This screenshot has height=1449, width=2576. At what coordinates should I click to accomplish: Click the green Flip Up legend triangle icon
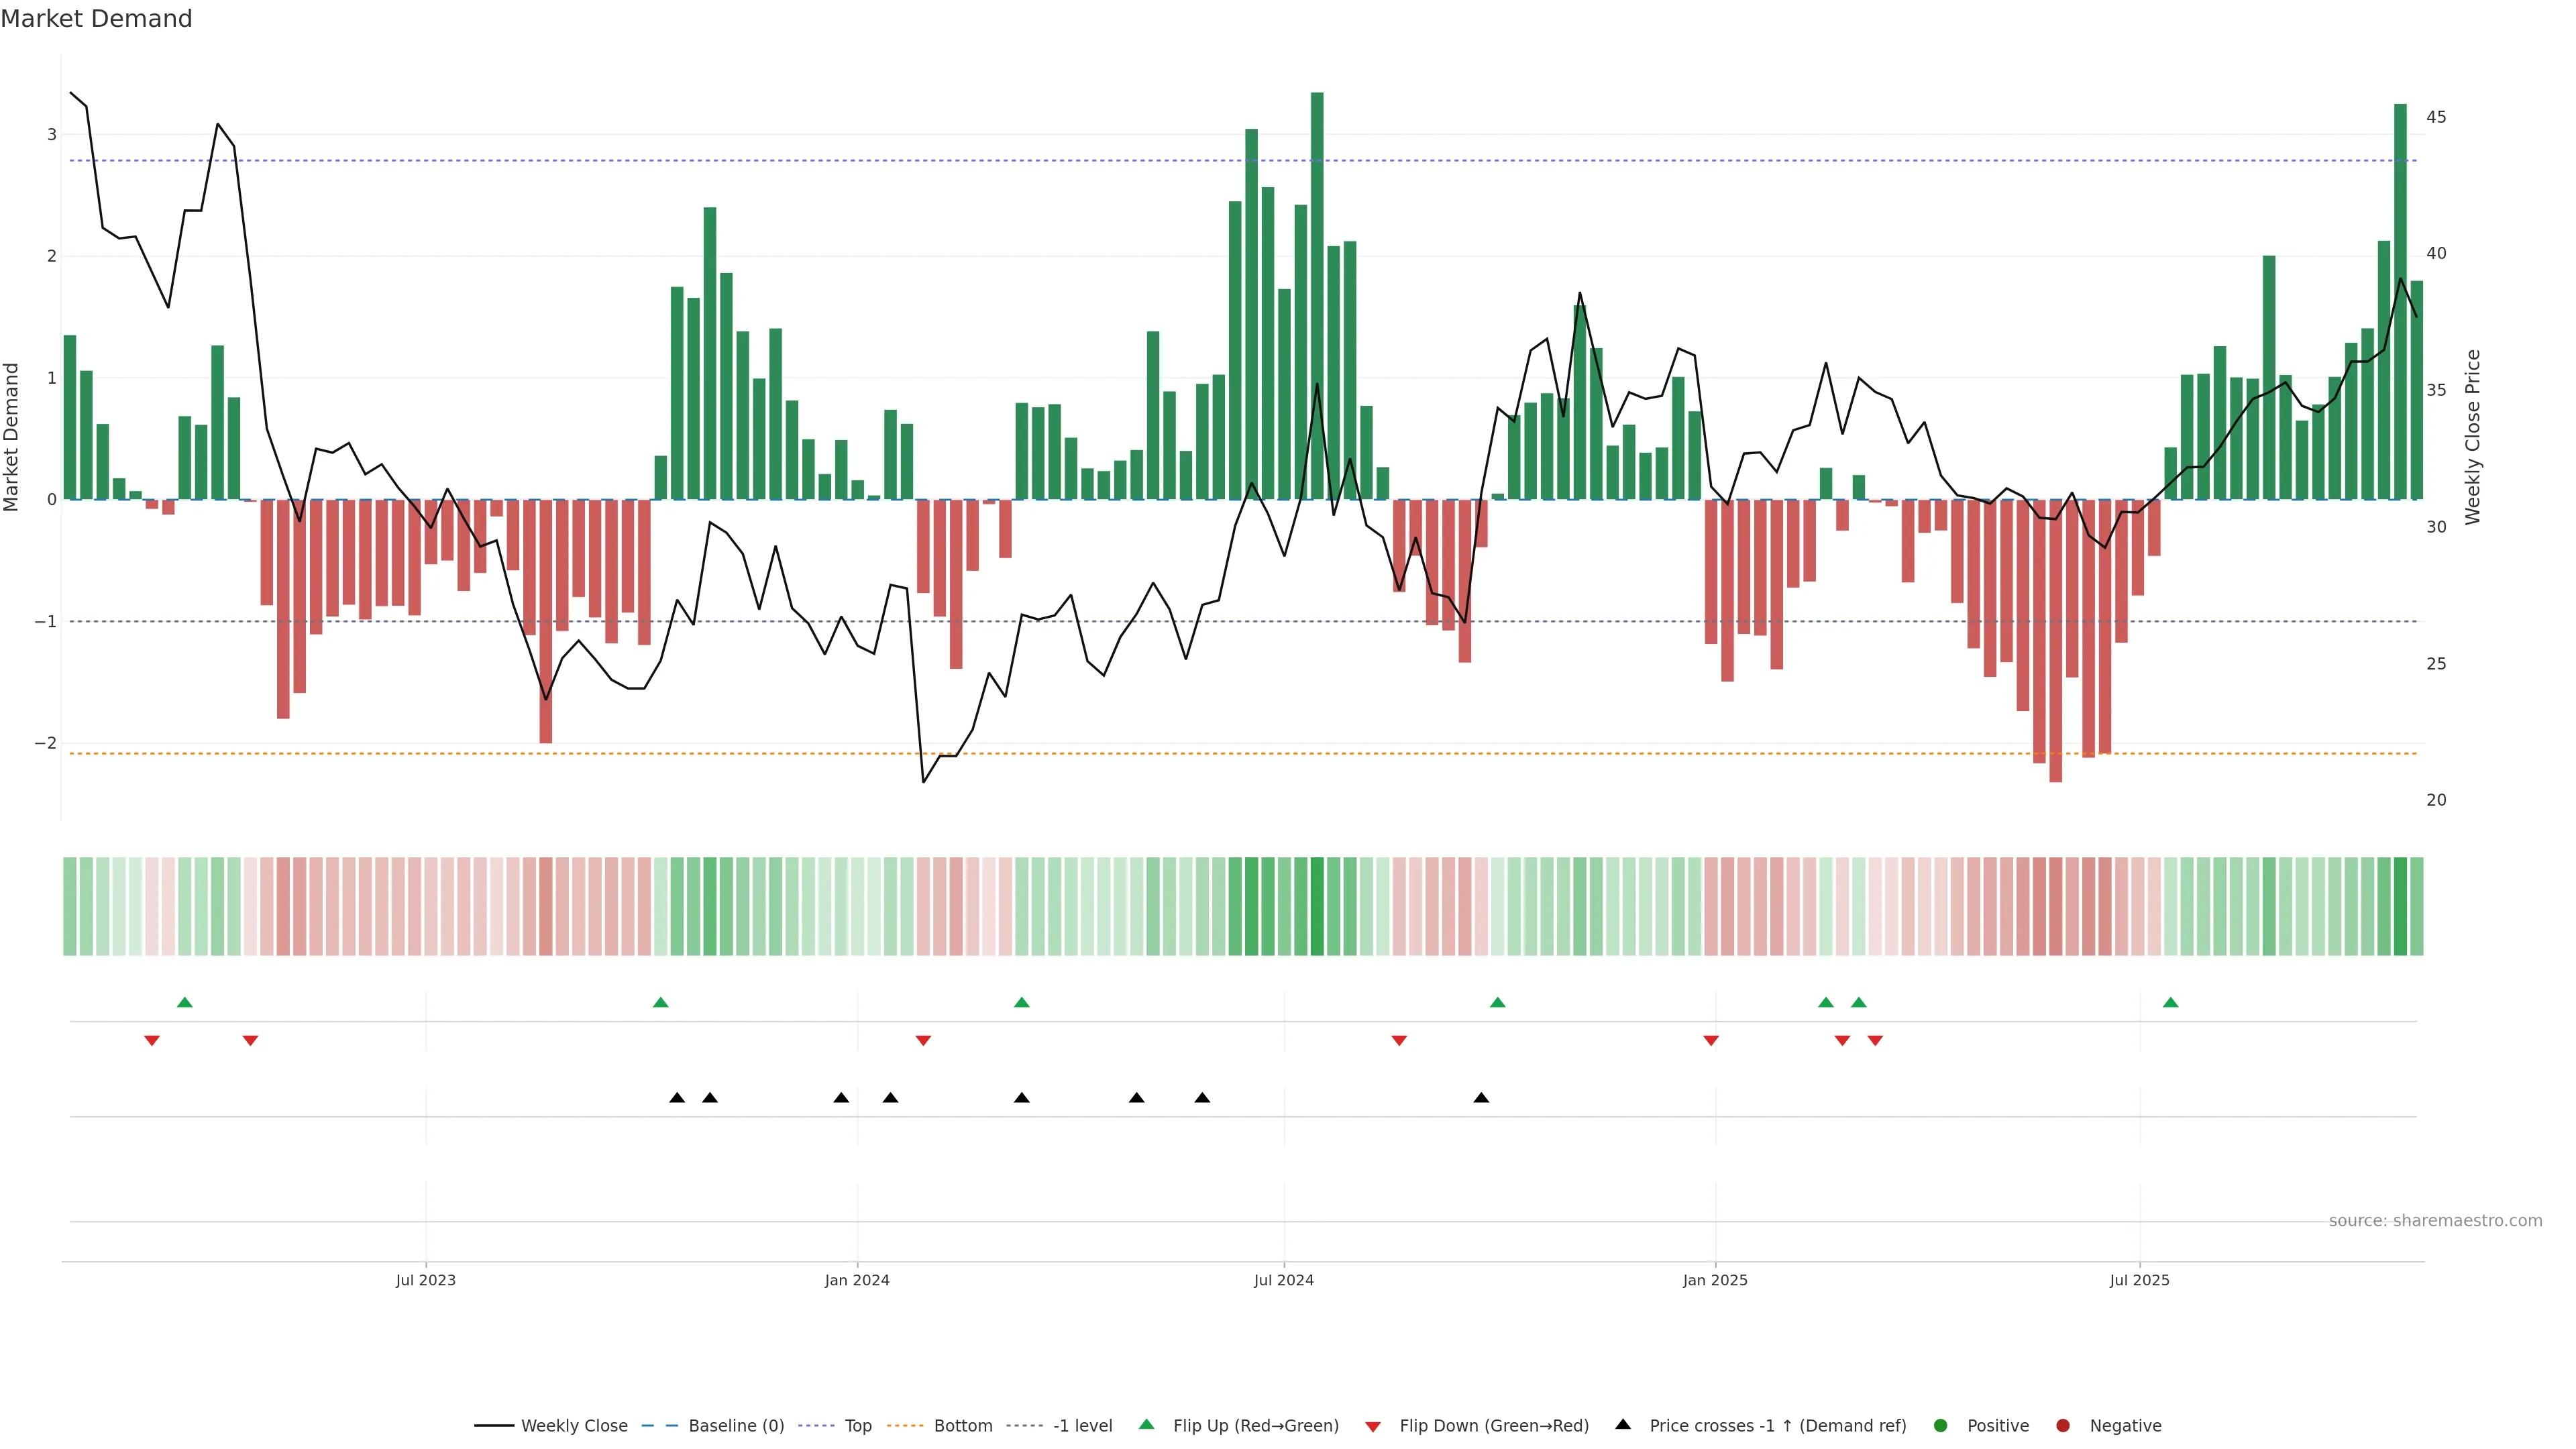pos(1146,1424)
